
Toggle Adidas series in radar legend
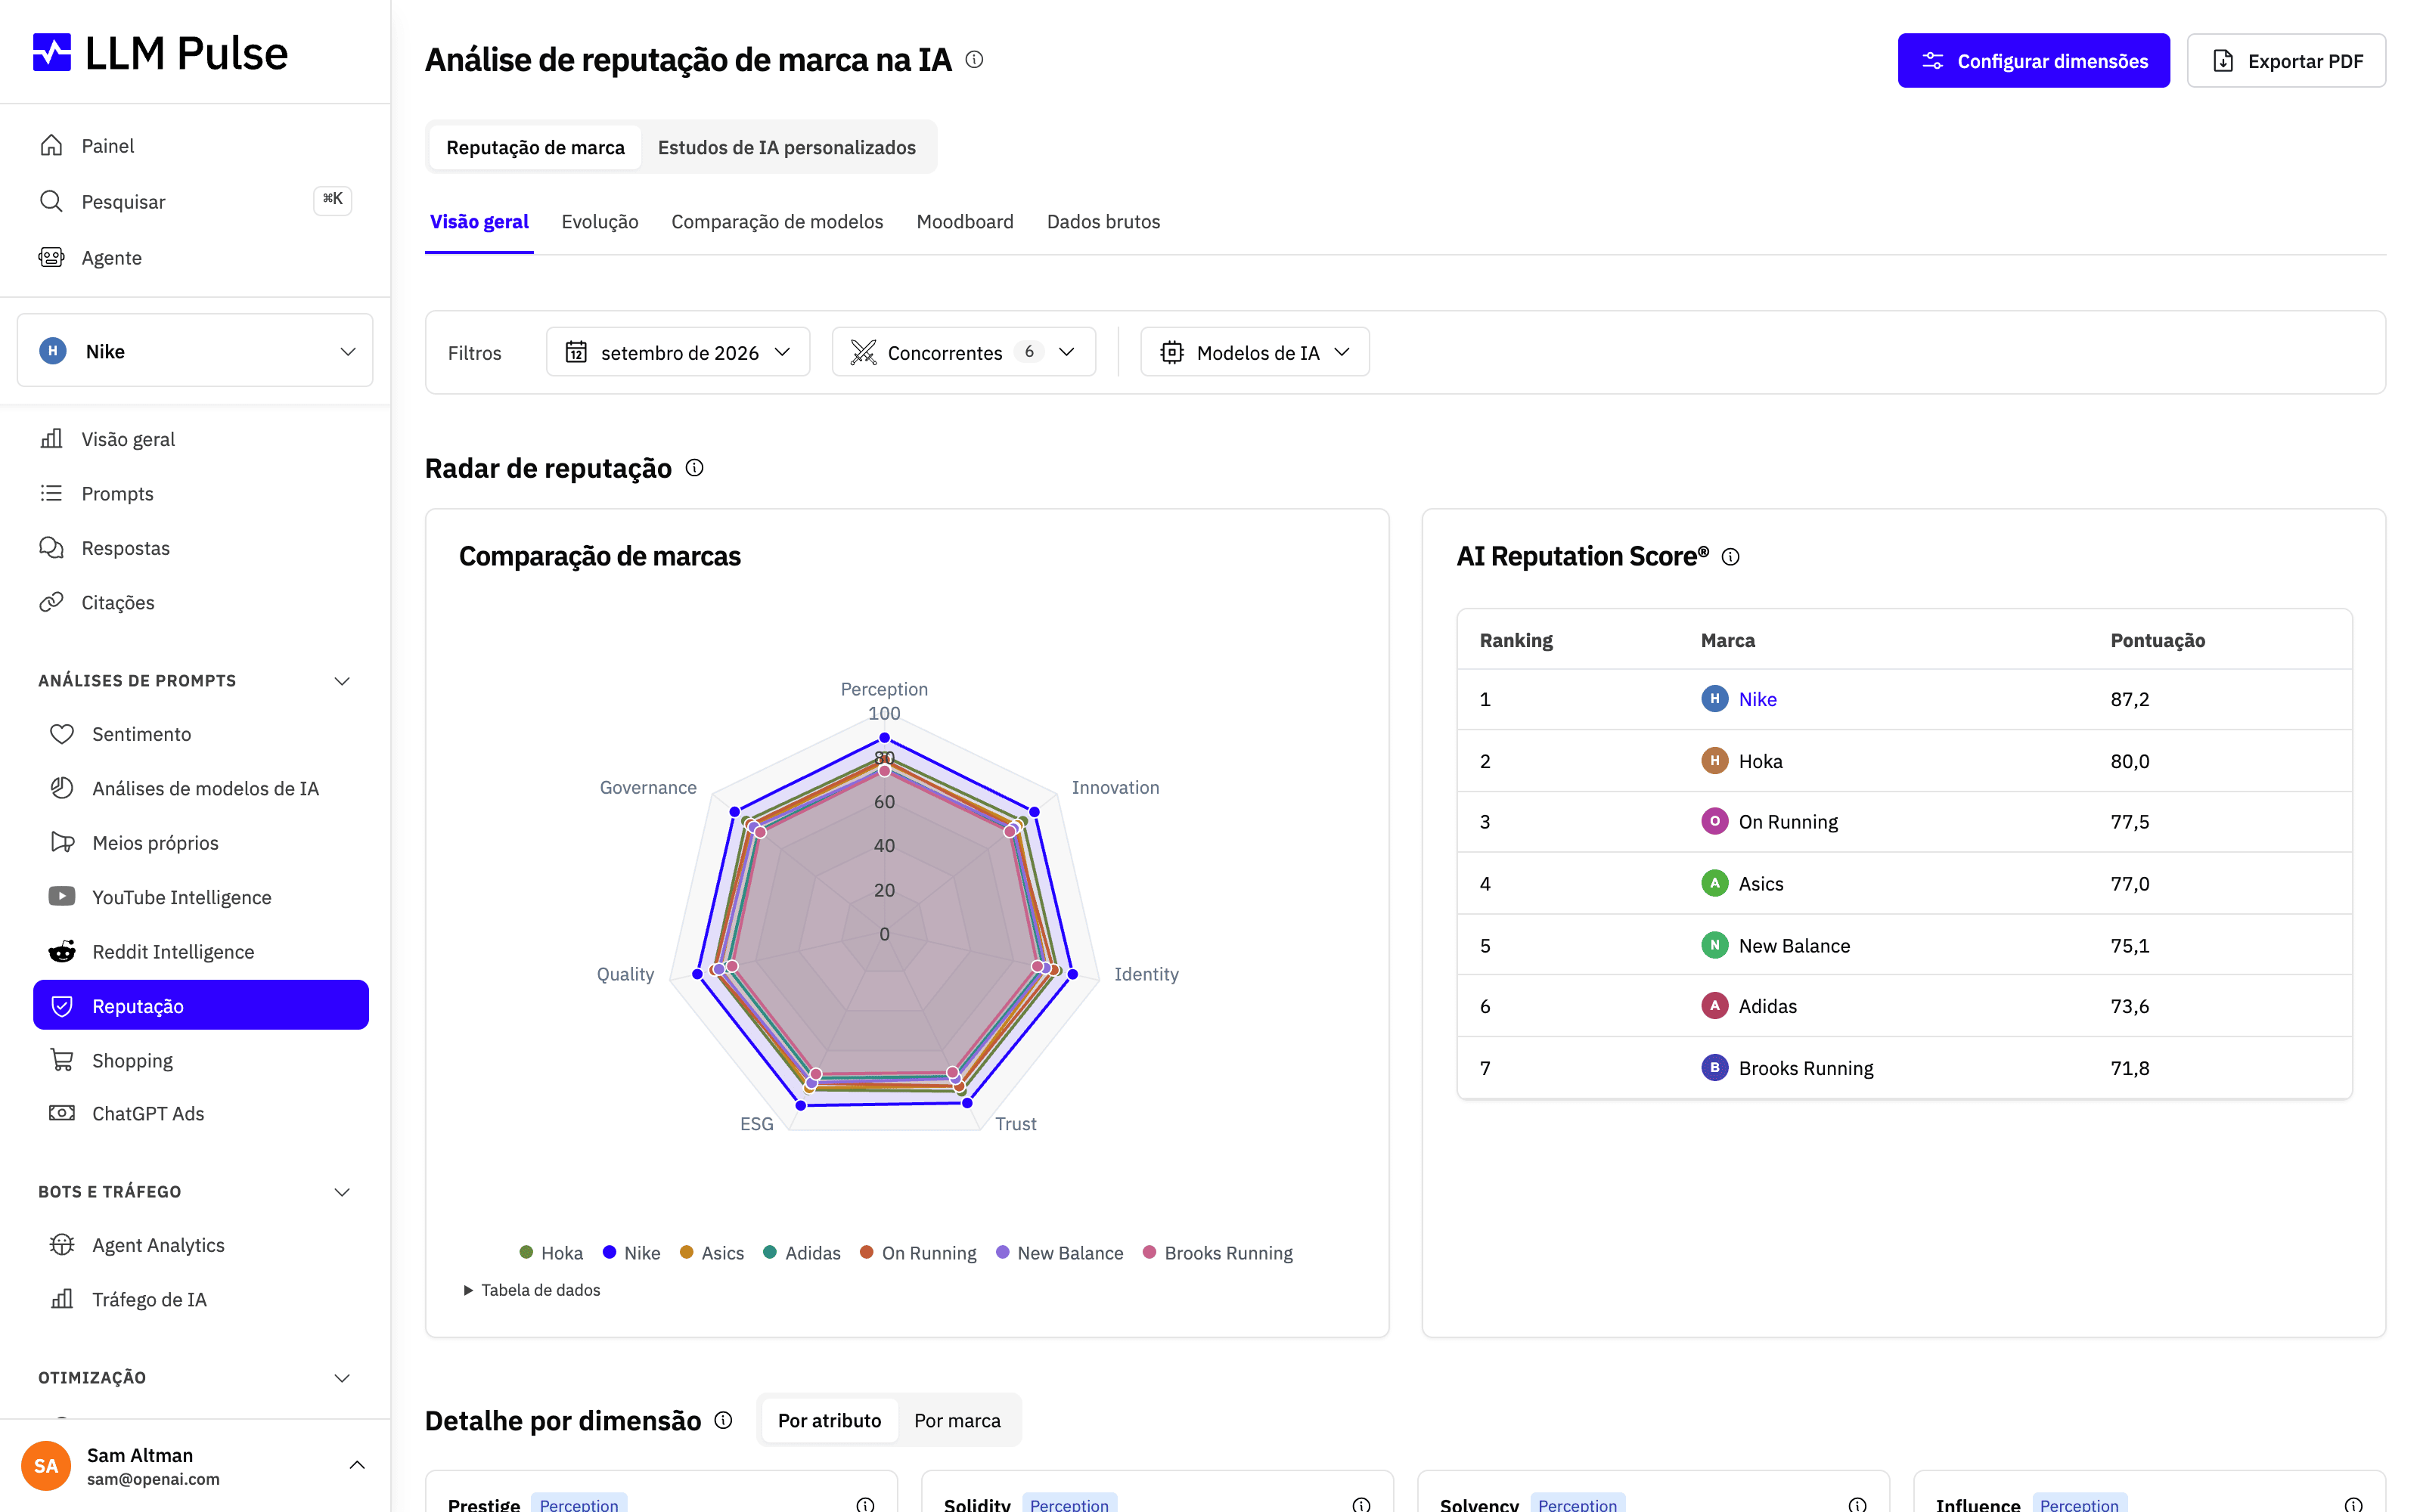[x=801, y=1253]
